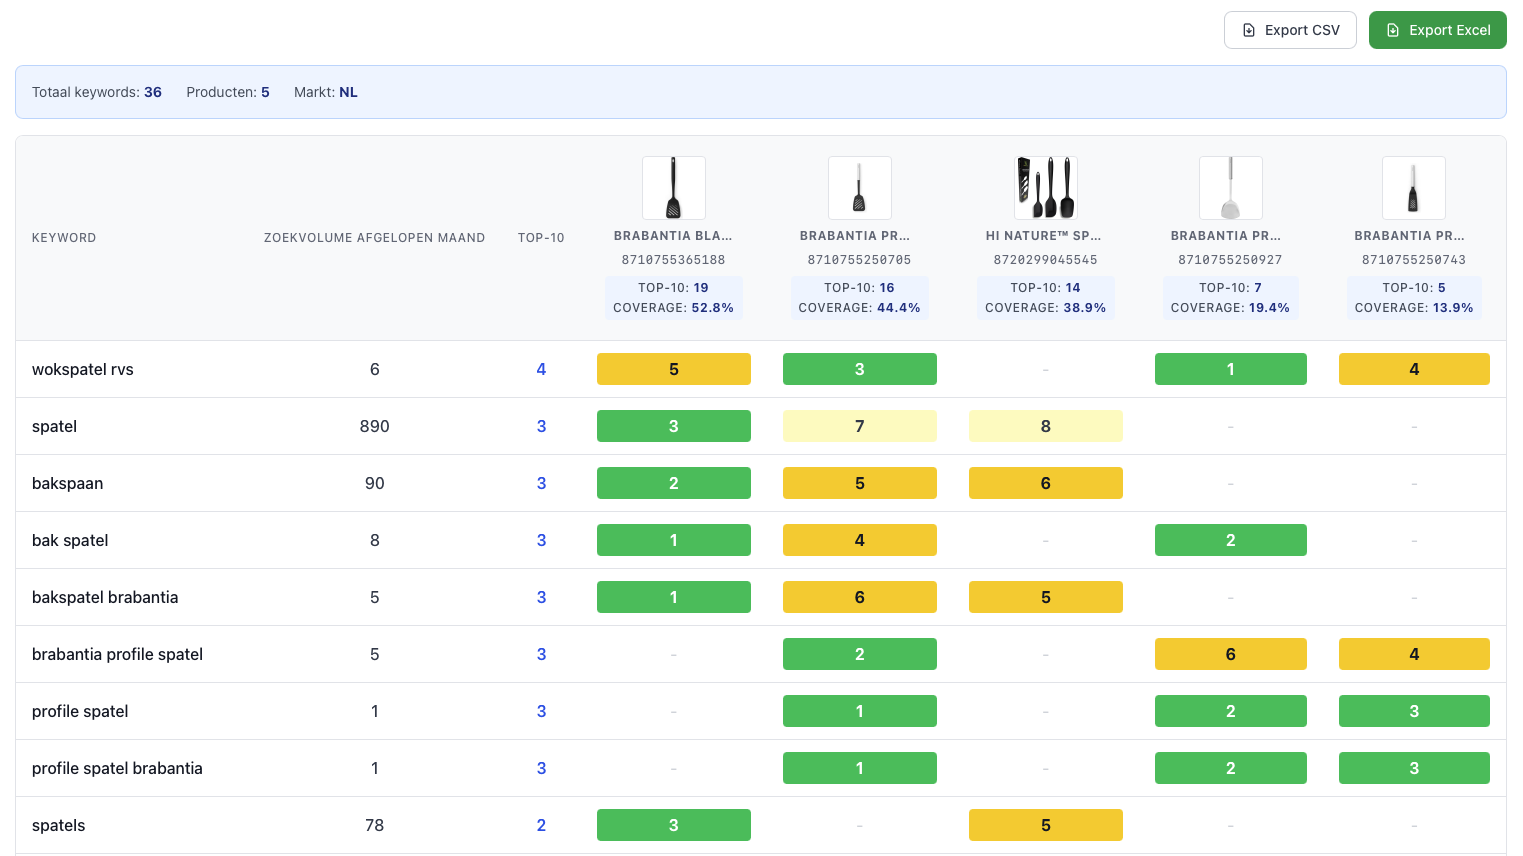Select the green rank 1 badge for bak spatel
The height and width of the screenshot is (856, 1523).
[x=673, y=539]
